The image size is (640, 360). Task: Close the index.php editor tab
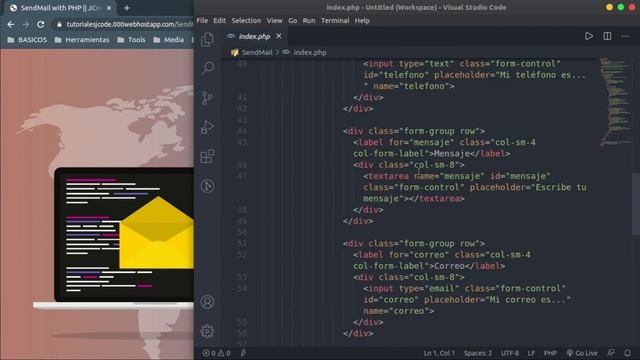[279, 36]
